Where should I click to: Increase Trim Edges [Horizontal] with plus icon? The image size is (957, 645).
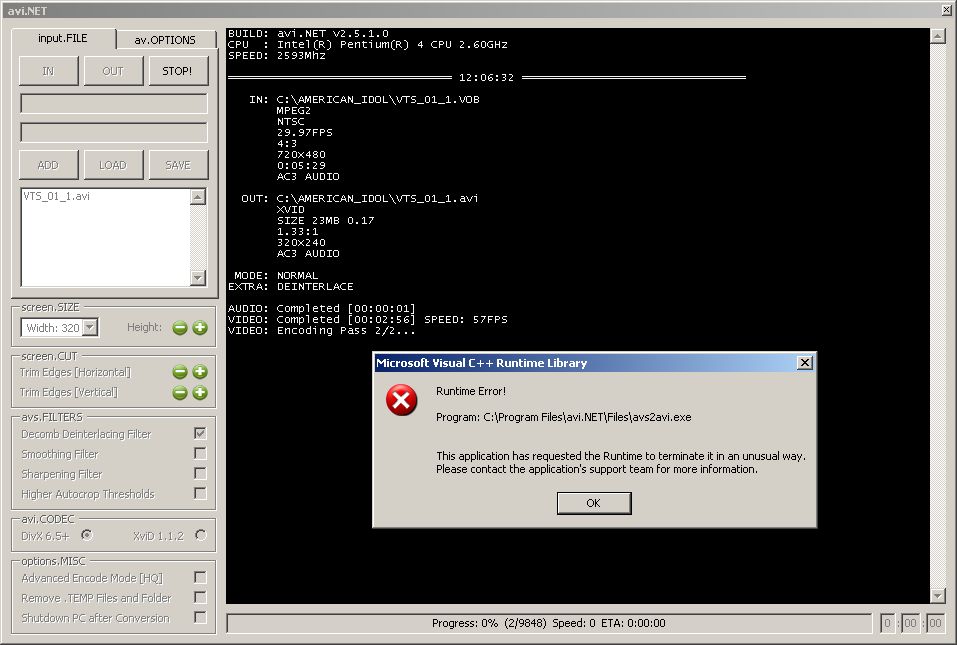pos(200,372)
